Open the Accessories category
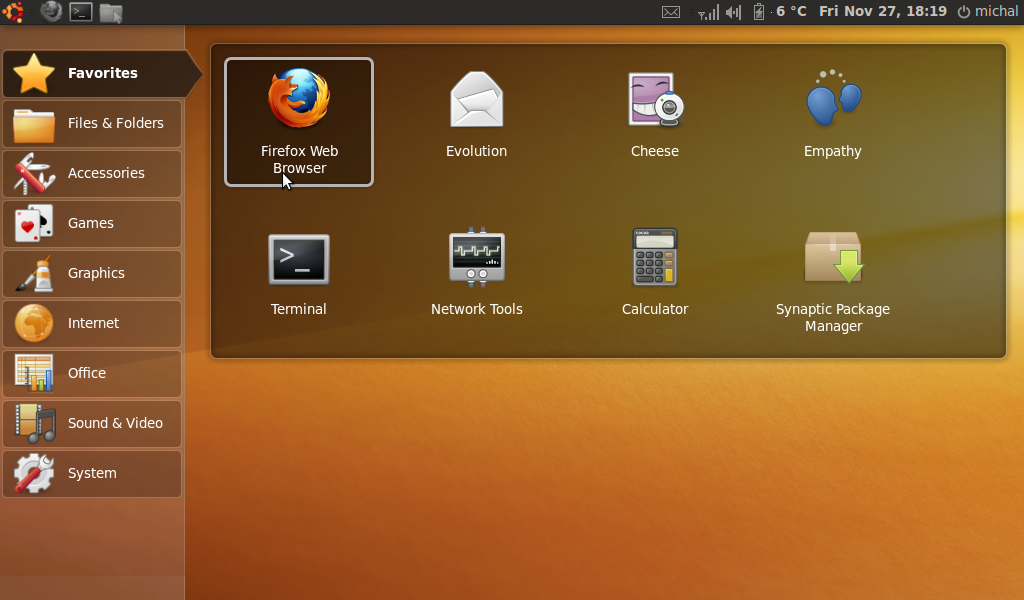 (x=92, y=174)
